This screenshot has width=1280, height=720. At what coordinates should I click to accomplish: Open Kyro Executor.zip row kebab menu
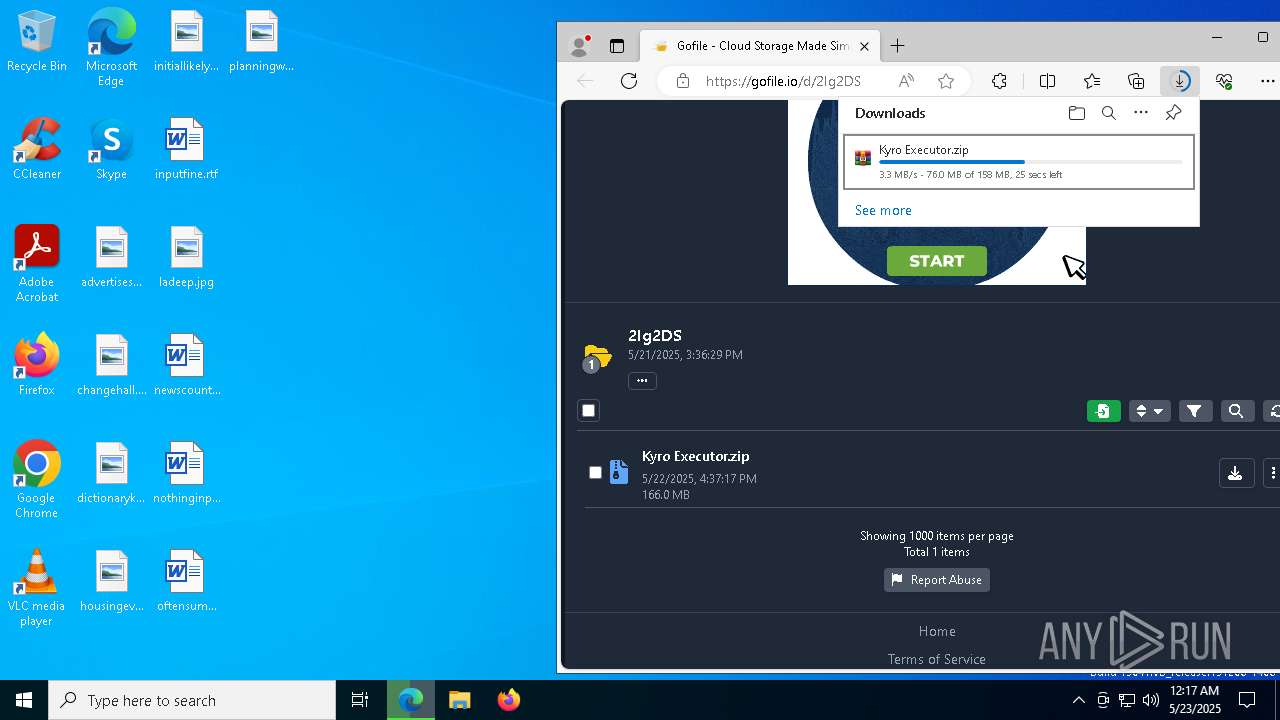pyautogui.click(x=1272, y=473)
